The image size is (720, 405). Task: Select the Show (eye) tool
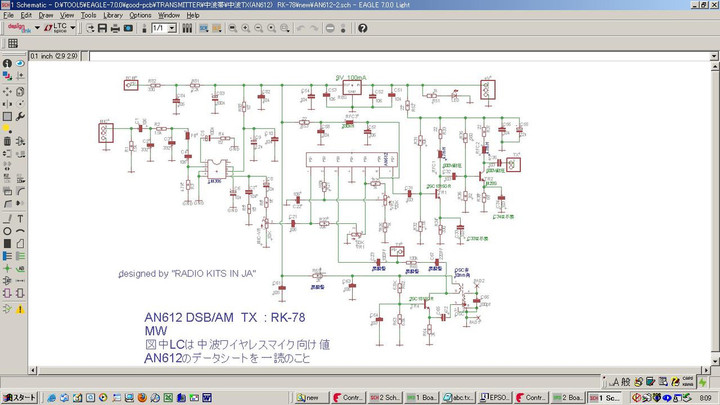(x=21, y=63)
